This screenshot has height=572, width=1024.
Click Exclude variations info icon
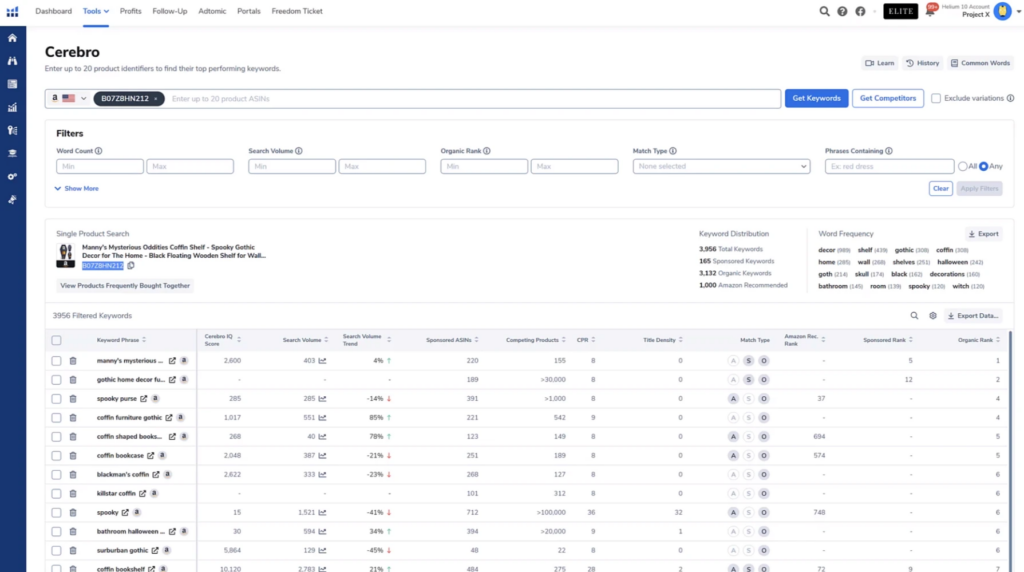click(1010, 98)
